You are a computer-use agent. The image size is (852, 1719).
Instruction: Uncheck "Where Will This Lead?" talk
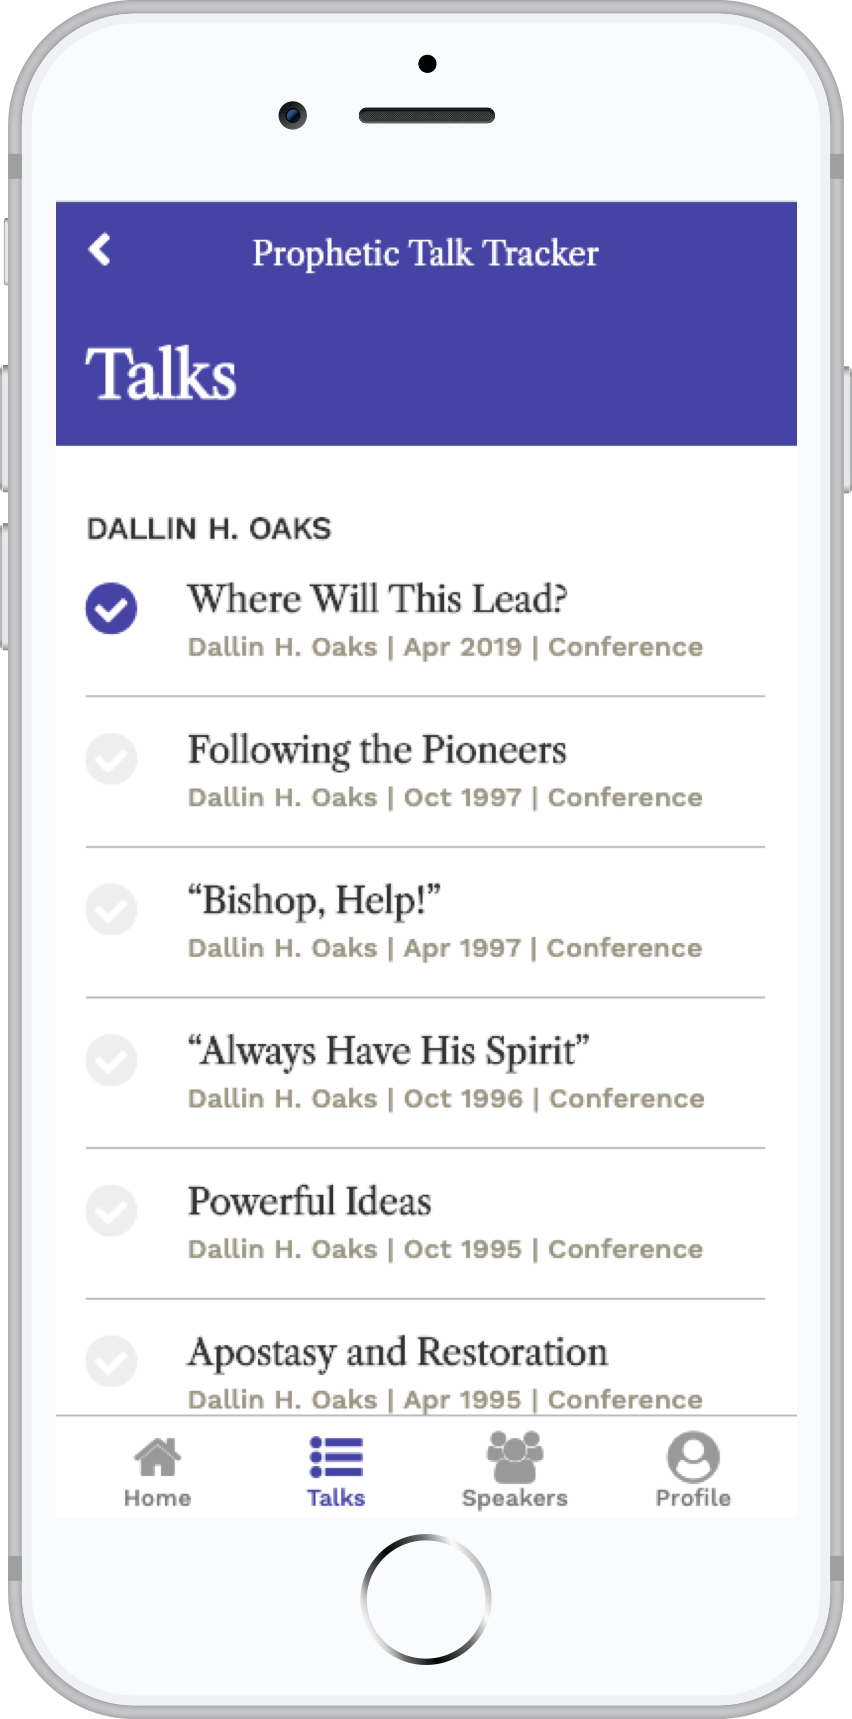point(111,608)
